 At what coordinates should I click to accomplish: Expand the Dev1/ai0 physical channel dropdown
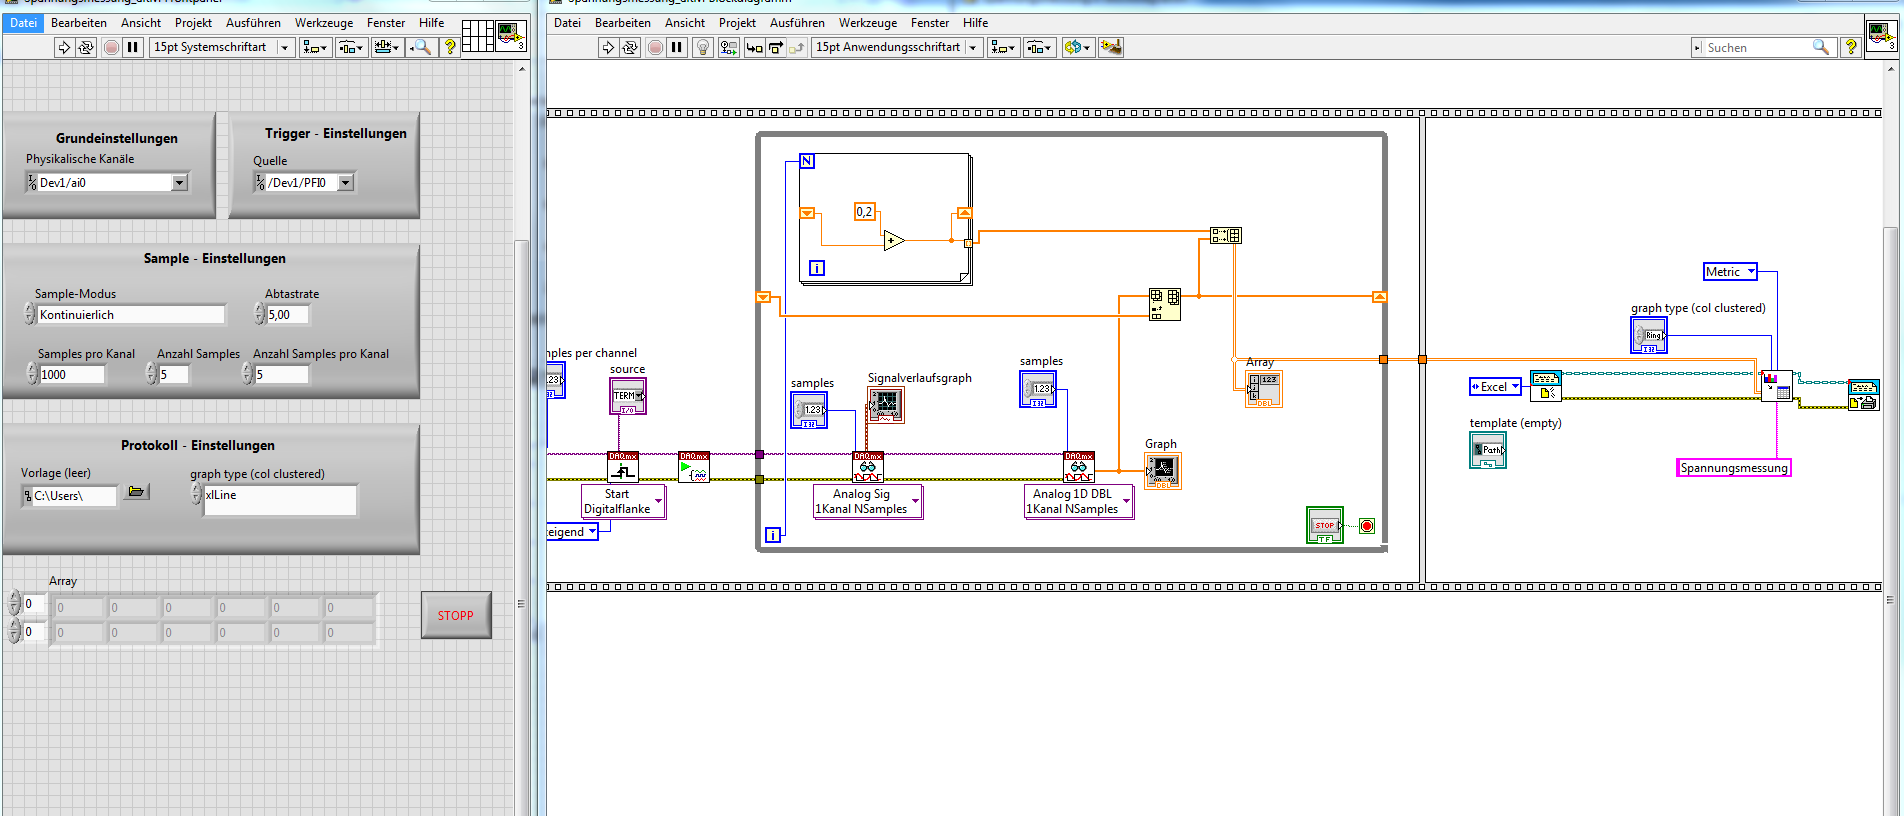[179, 182]
